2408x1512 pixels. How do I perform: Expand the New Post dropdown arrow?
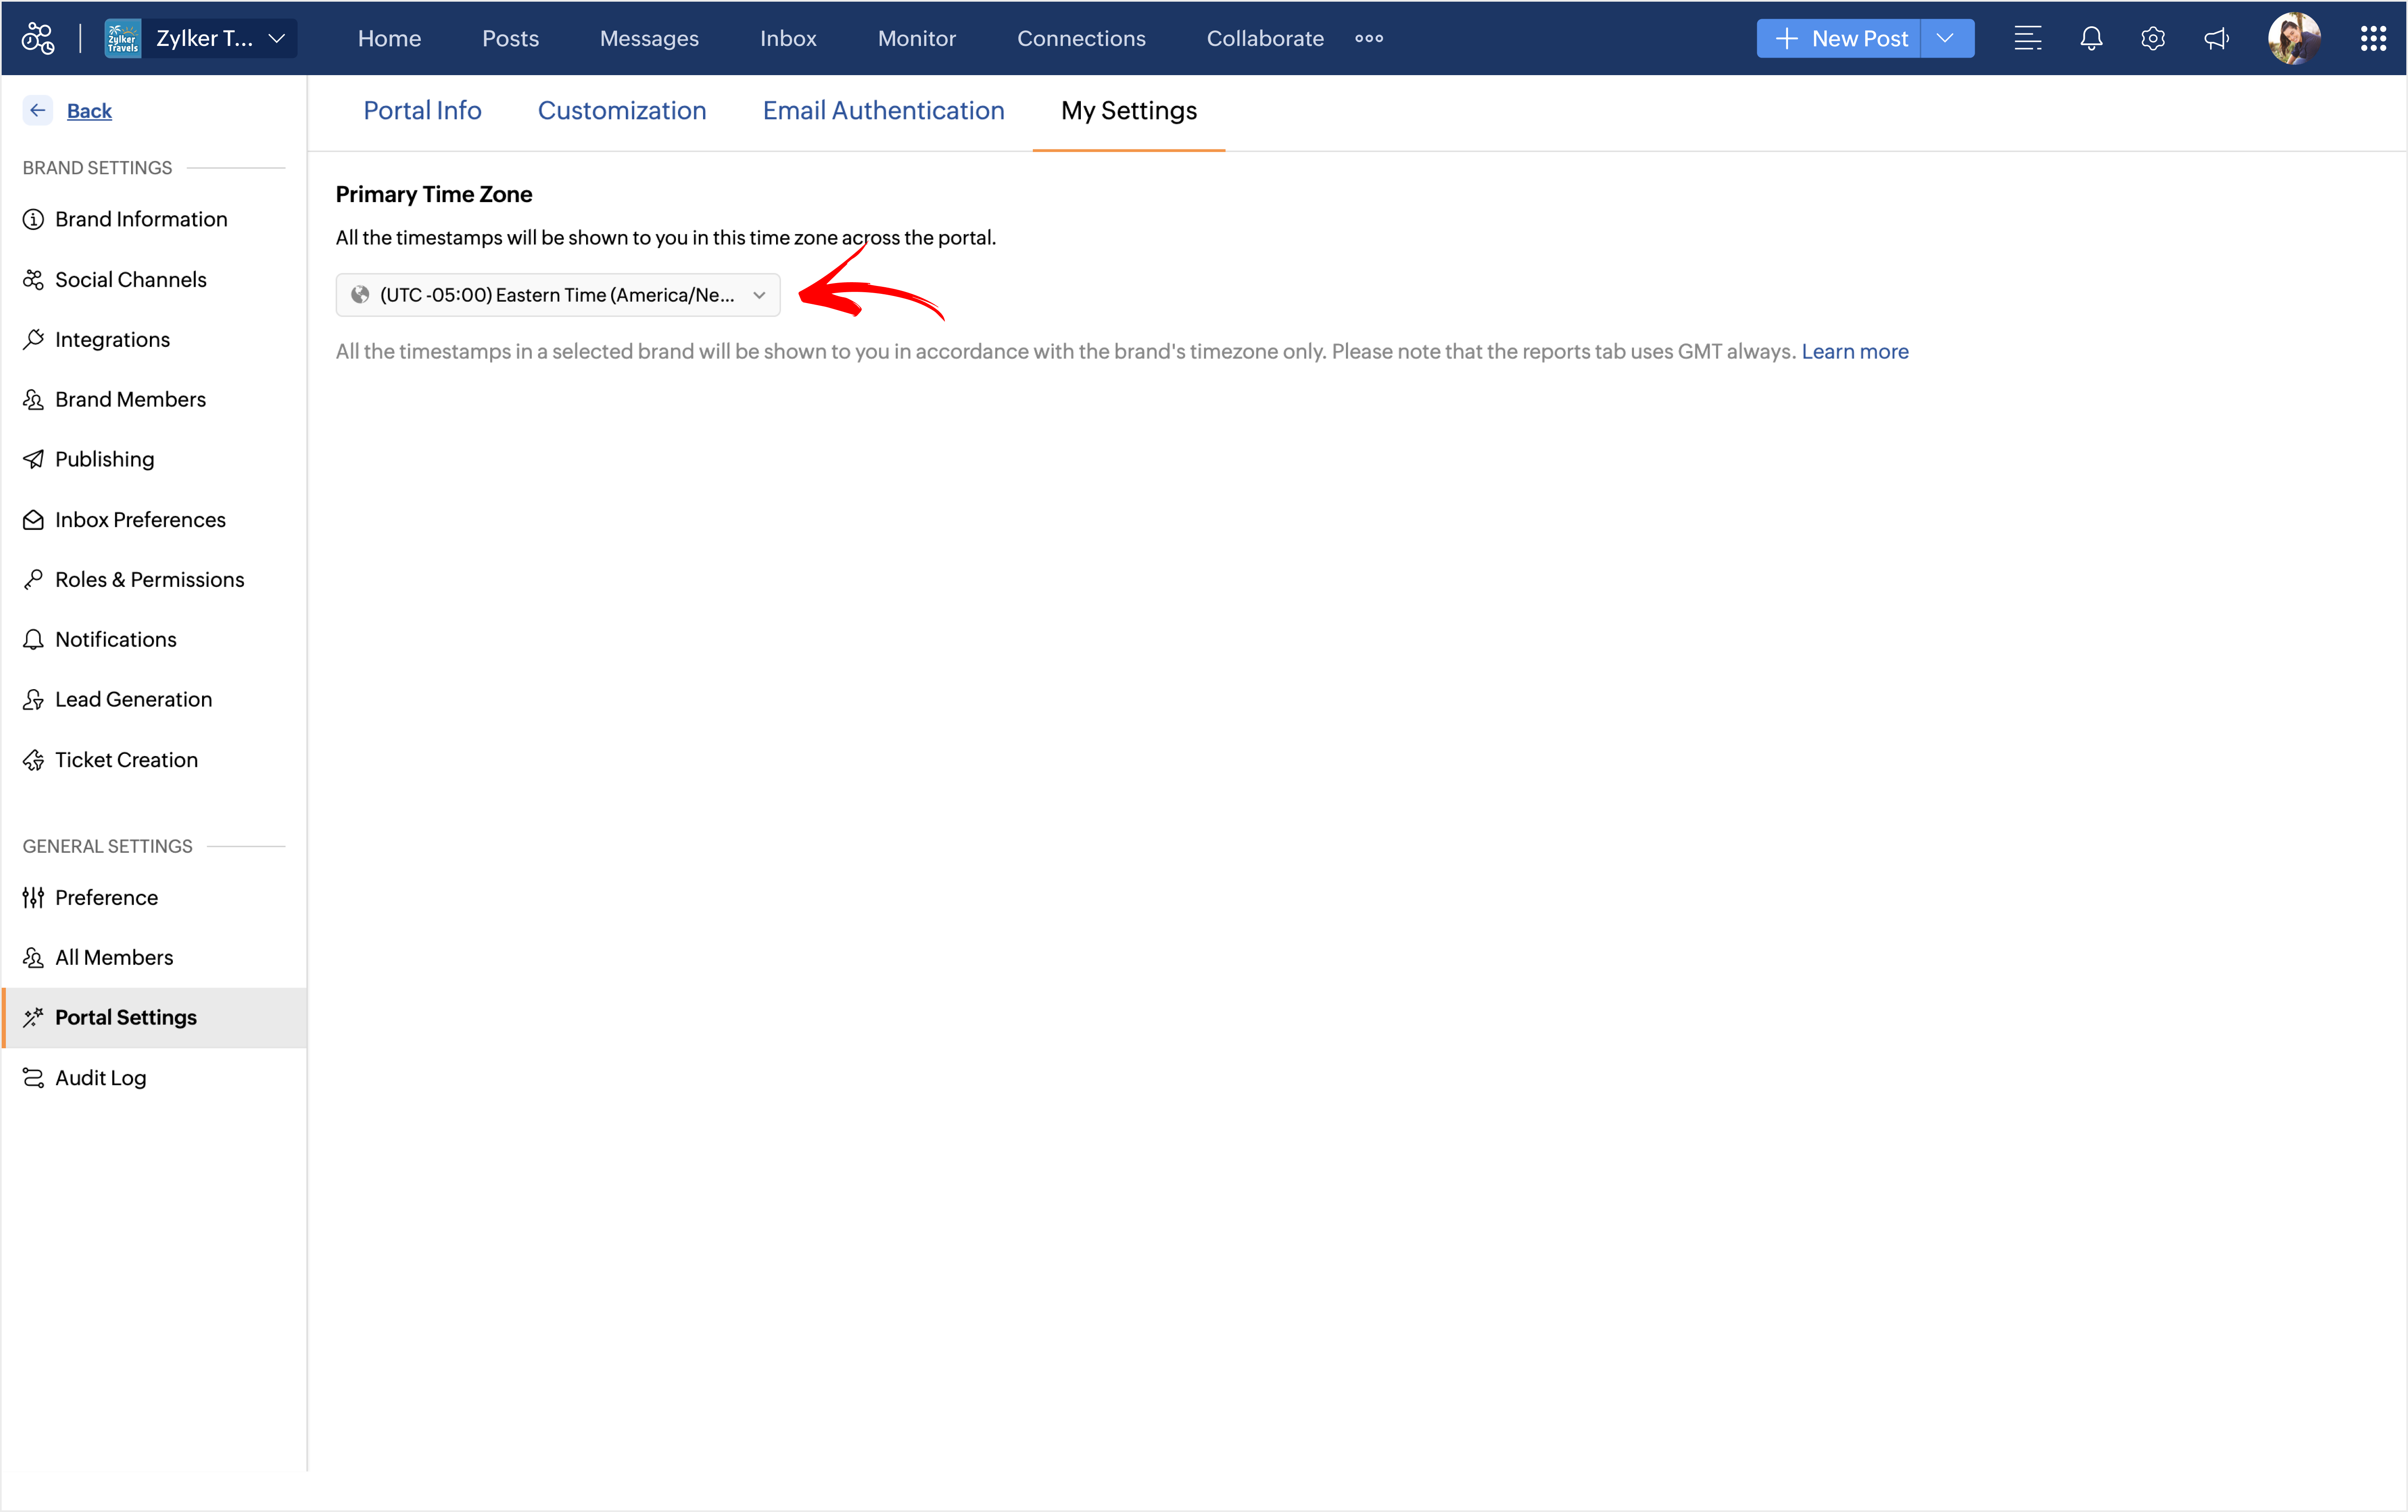(1945, 38)
